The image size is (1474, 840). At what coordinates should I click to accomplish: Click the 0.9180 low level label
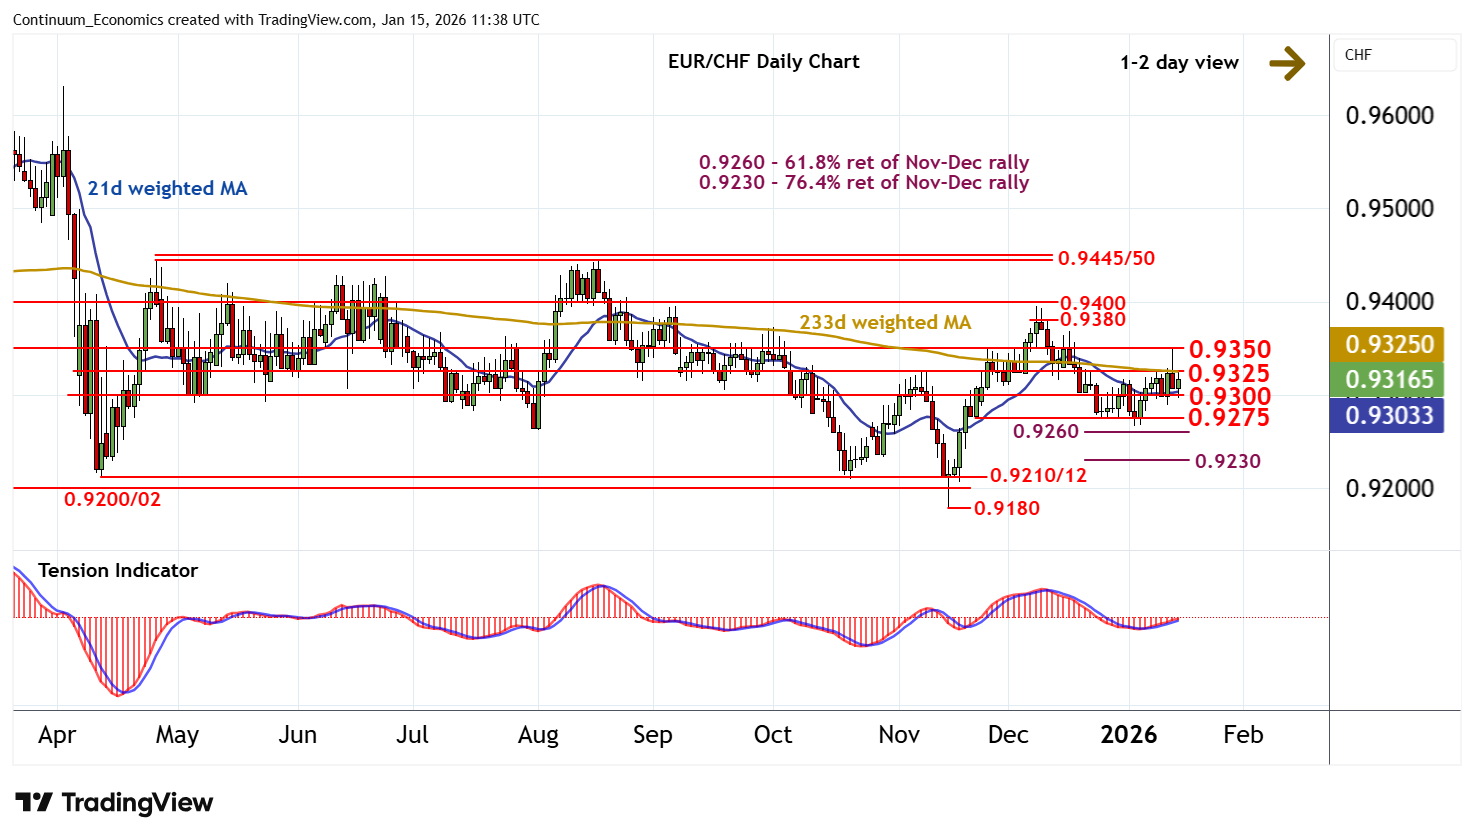[1007, 509]
